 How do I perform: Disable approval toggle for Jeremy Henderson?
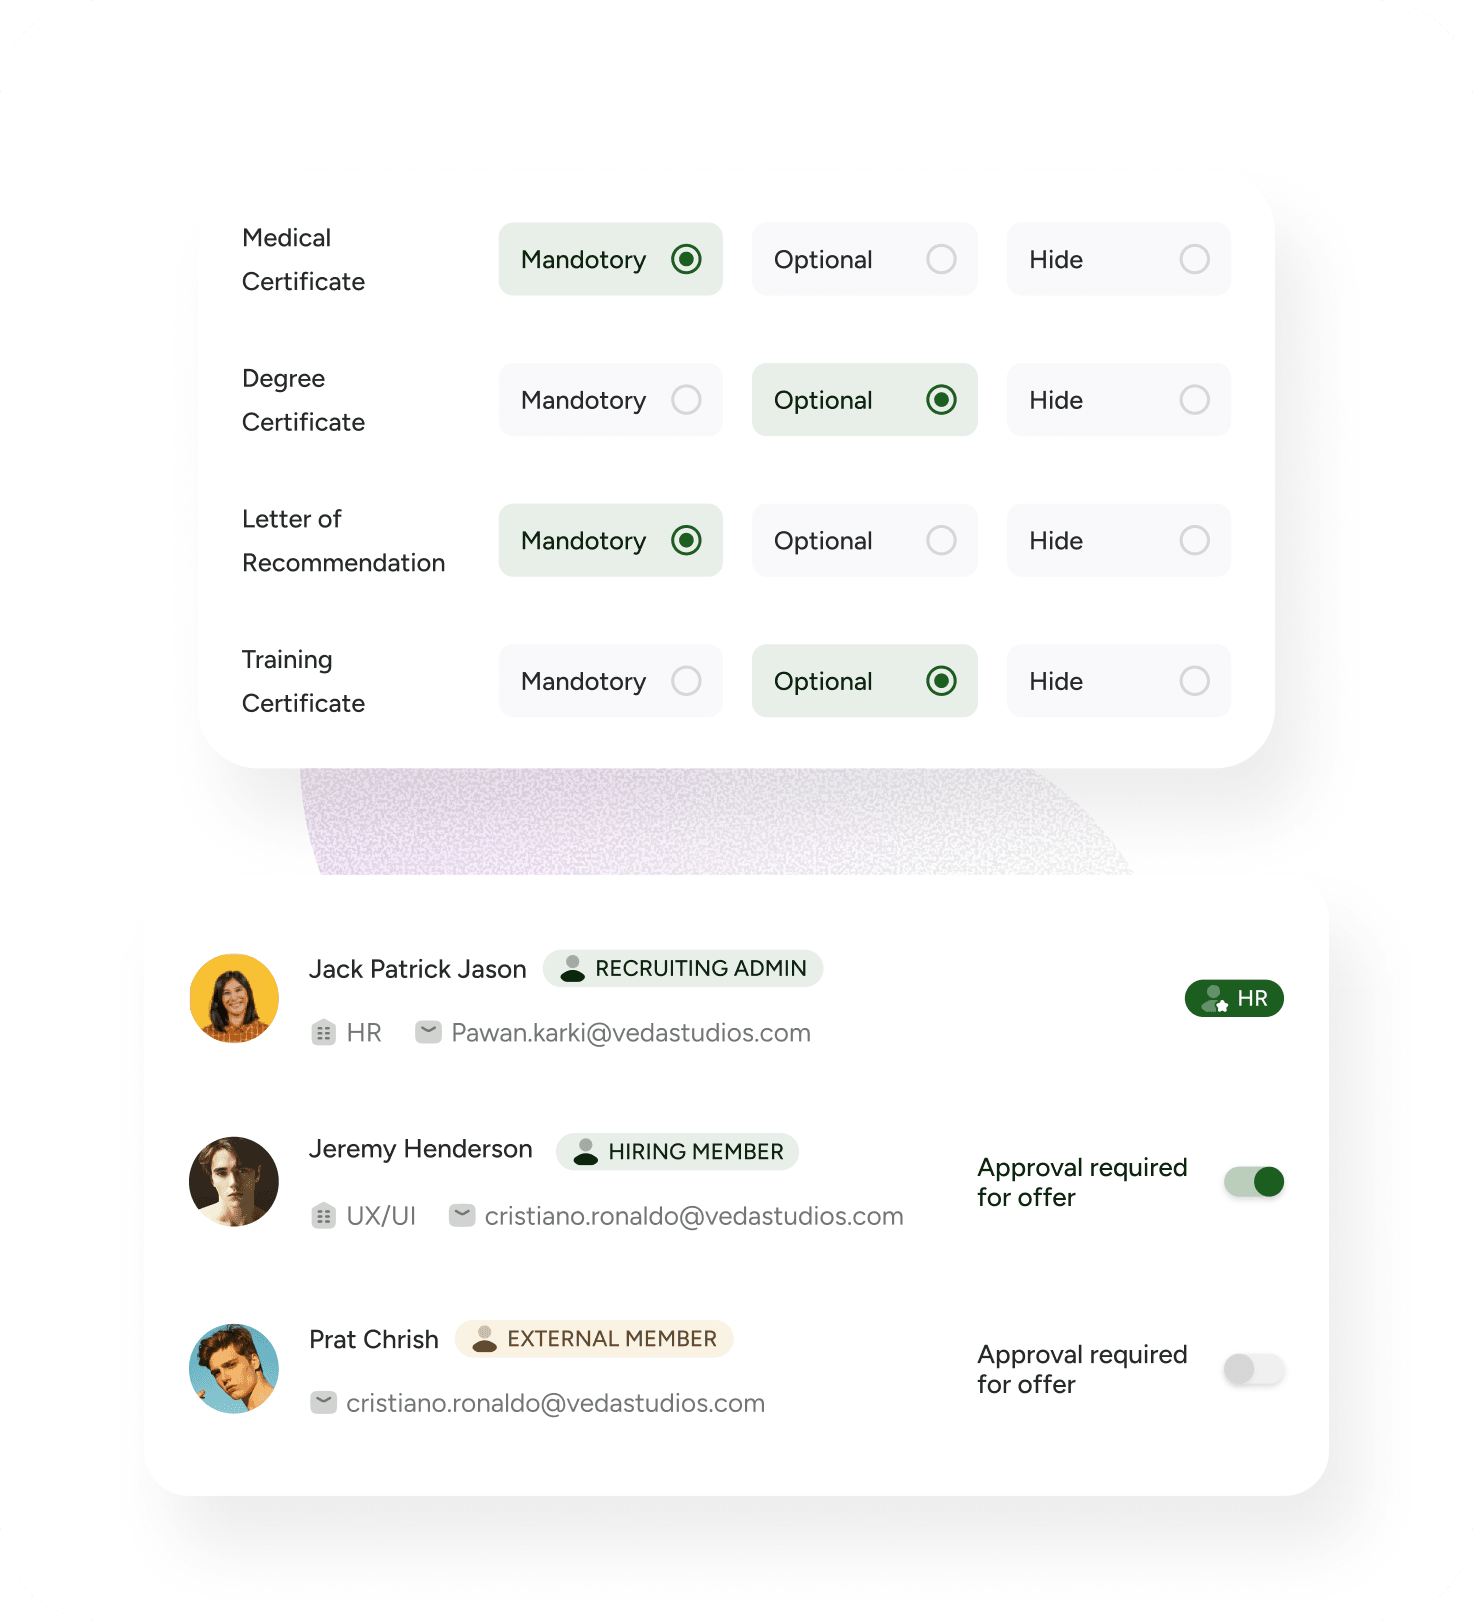tap(1254, 1182)
